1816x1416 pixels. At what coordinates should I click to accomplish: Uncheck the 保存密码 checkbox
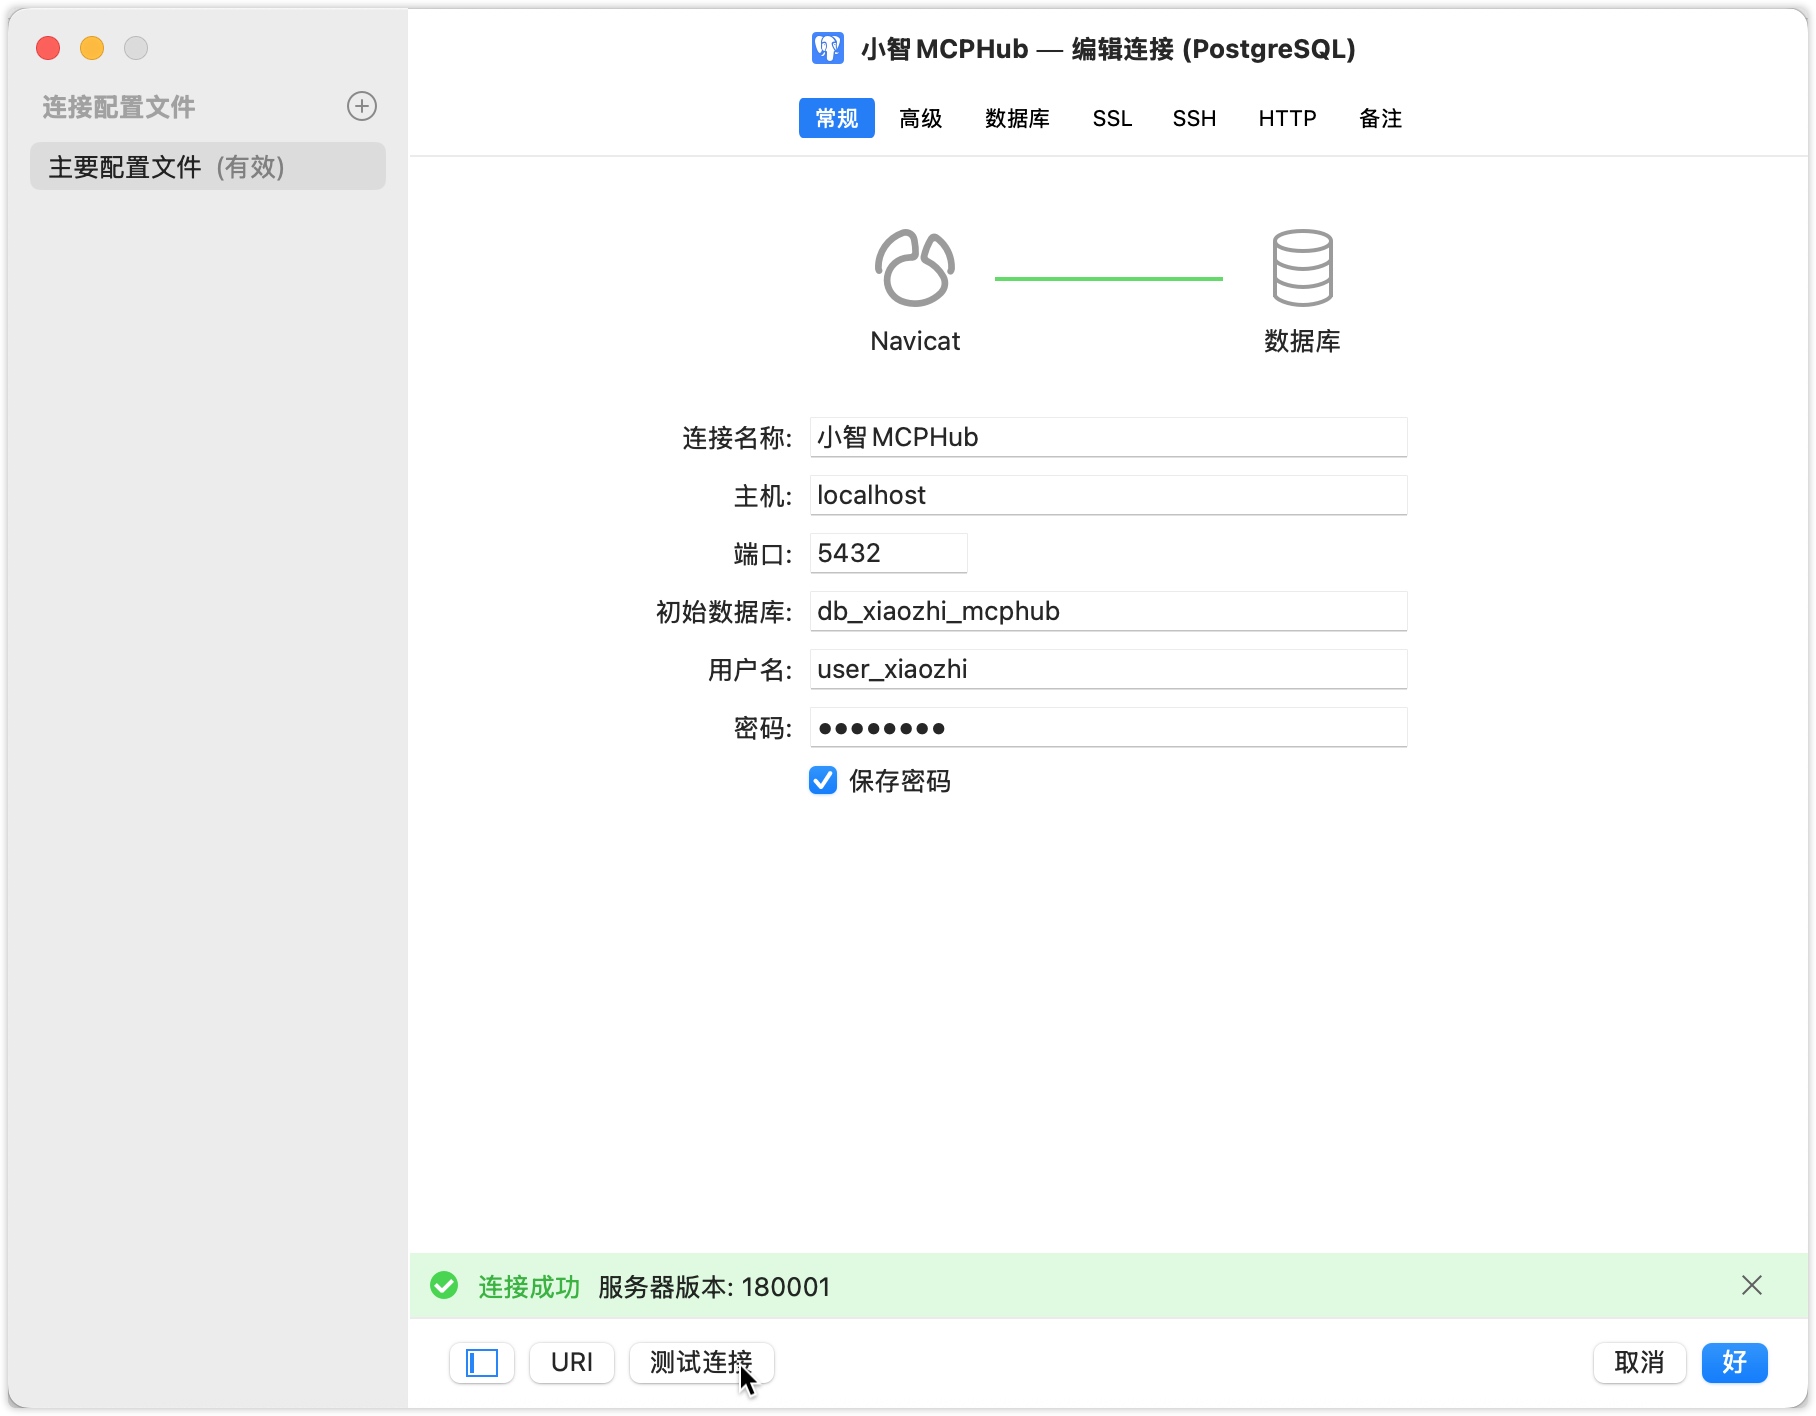coord(823,780)
